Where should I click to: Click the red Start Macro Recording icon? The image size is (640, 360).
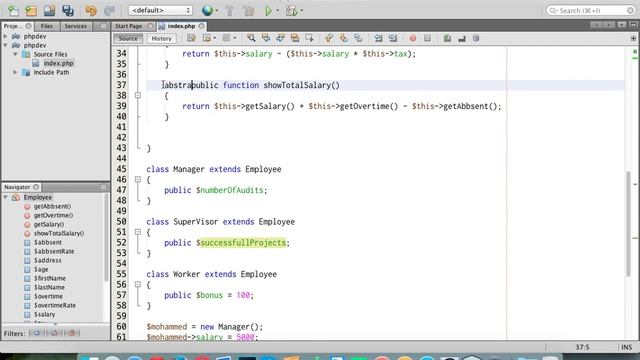(x=413, y=38)
